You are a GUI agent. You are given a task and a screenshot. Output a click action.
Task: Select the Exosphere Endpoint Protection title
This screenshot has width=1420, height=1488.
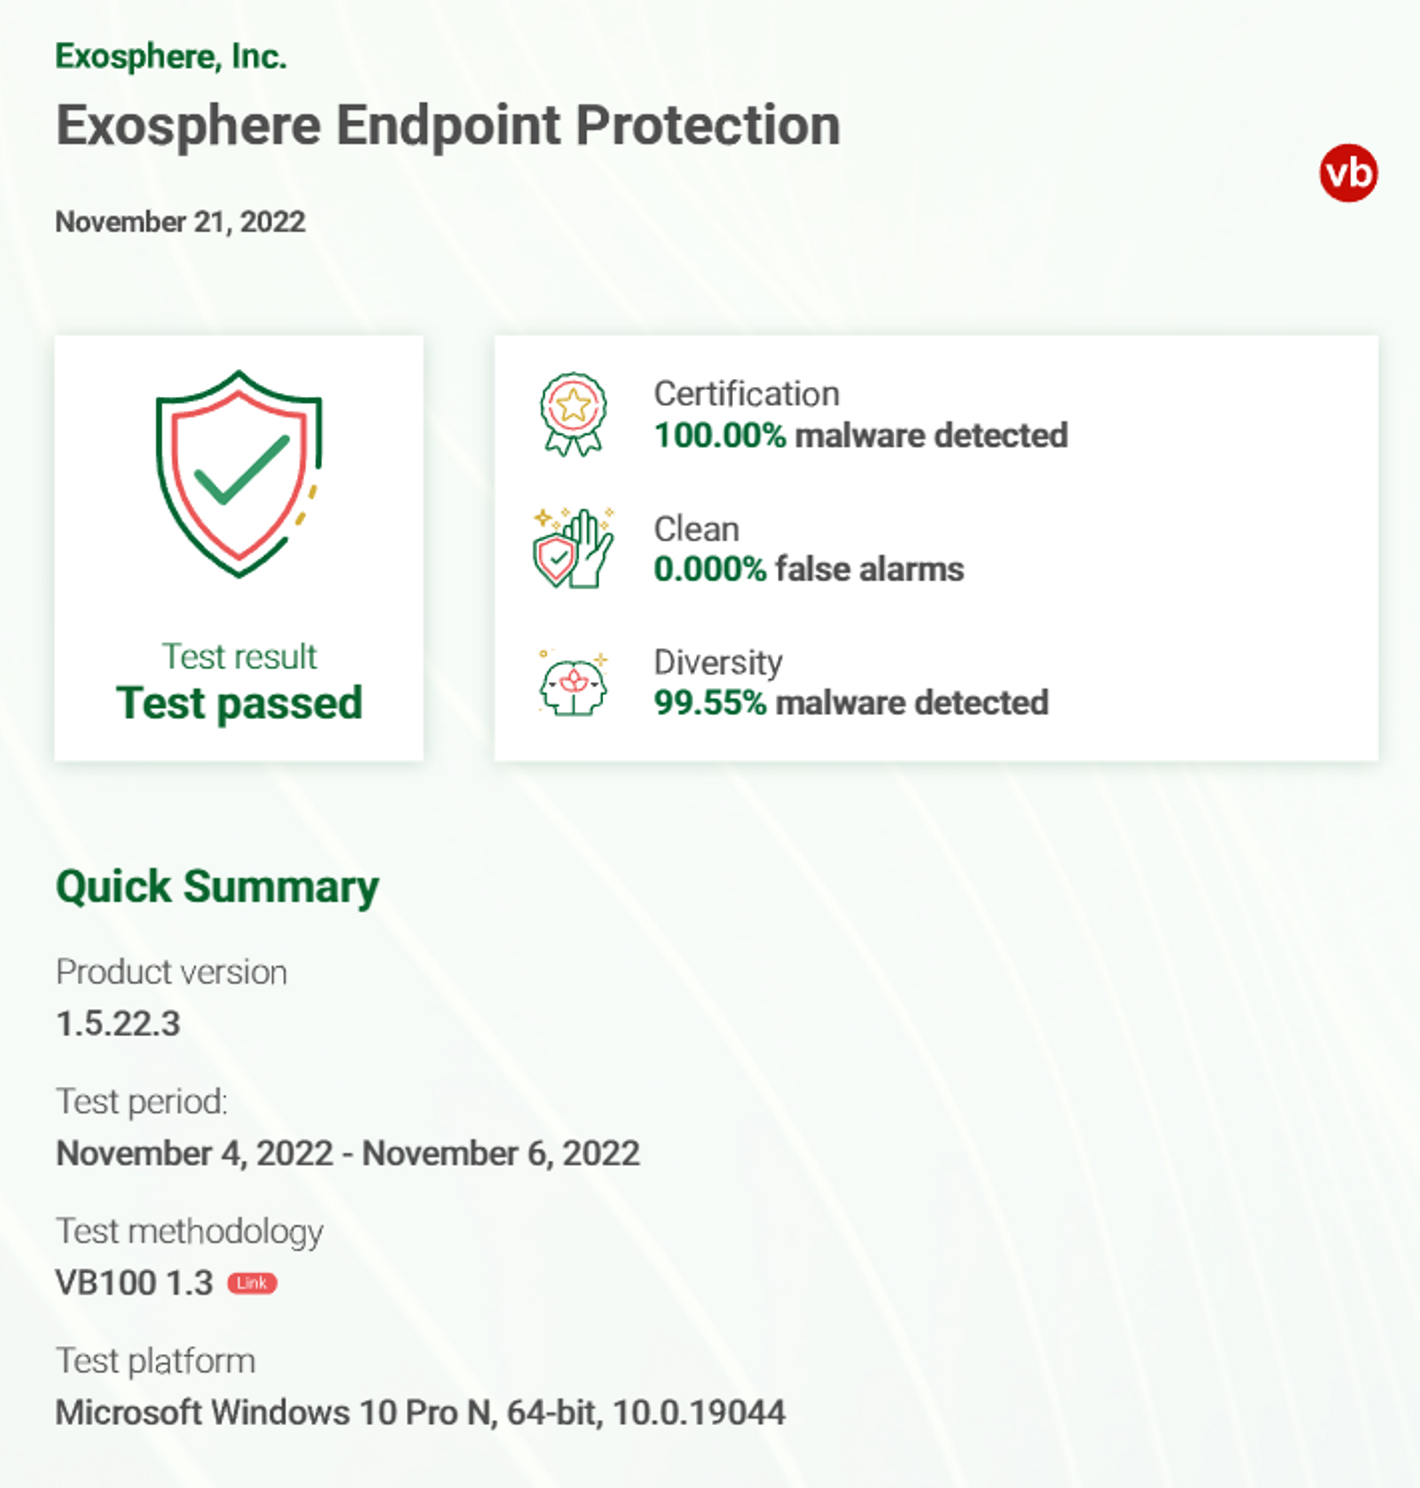pos(448,126)
